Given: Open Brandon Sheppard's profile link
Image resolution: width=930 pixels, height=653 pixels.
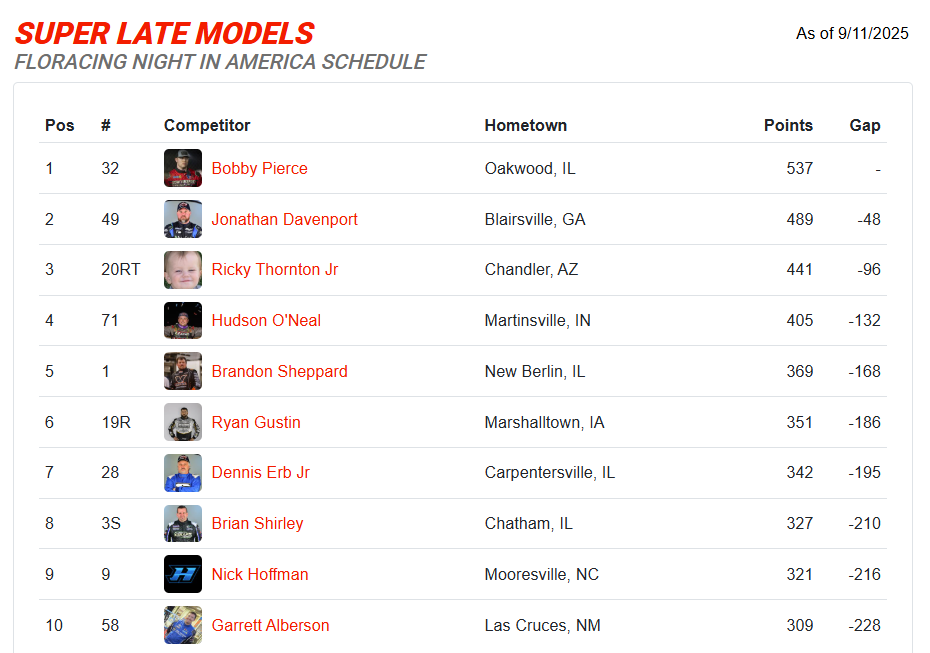Looking at the screenshot, I should 279,371.
